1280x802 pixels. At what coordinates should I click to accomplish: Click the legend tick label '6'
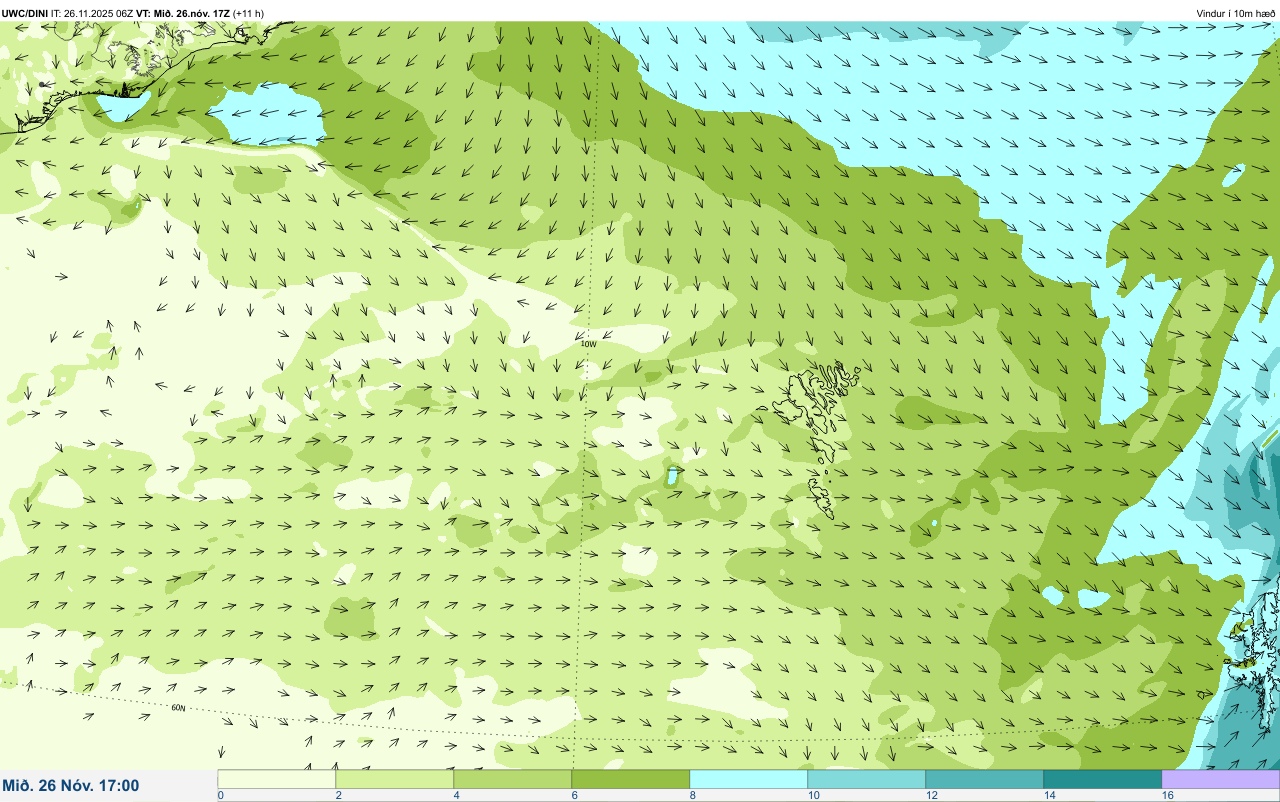click(x=575, y=795)
